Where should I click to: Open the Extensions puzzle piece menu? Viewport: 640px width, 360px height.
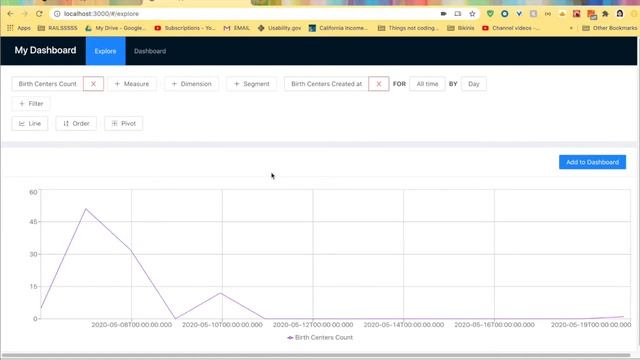point(606,13)
